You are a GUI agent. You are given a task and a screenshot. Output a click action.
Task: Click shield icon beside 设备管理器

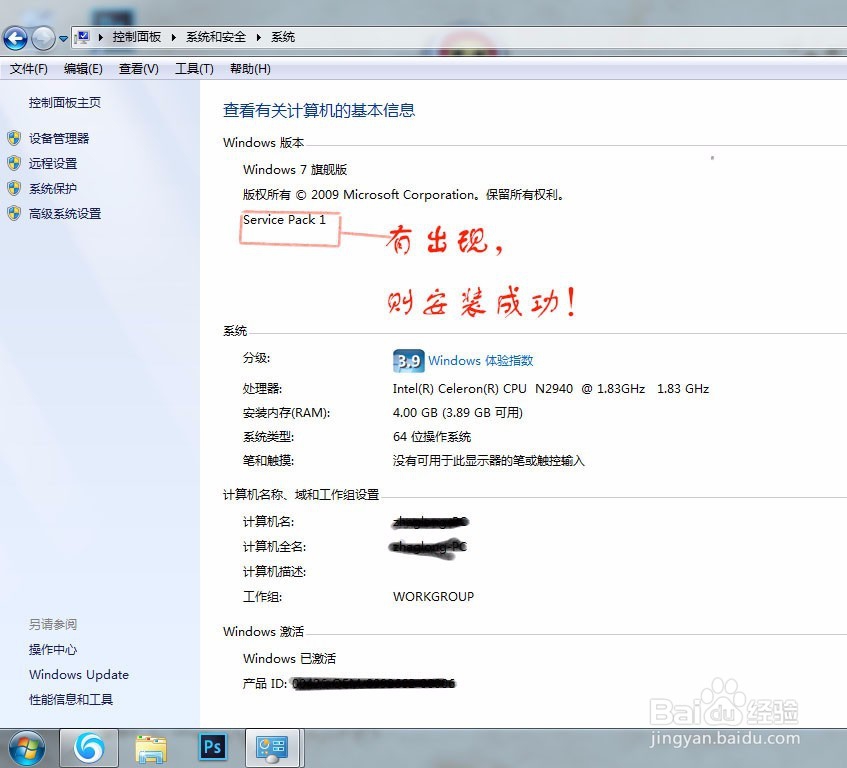coord(14,138)
